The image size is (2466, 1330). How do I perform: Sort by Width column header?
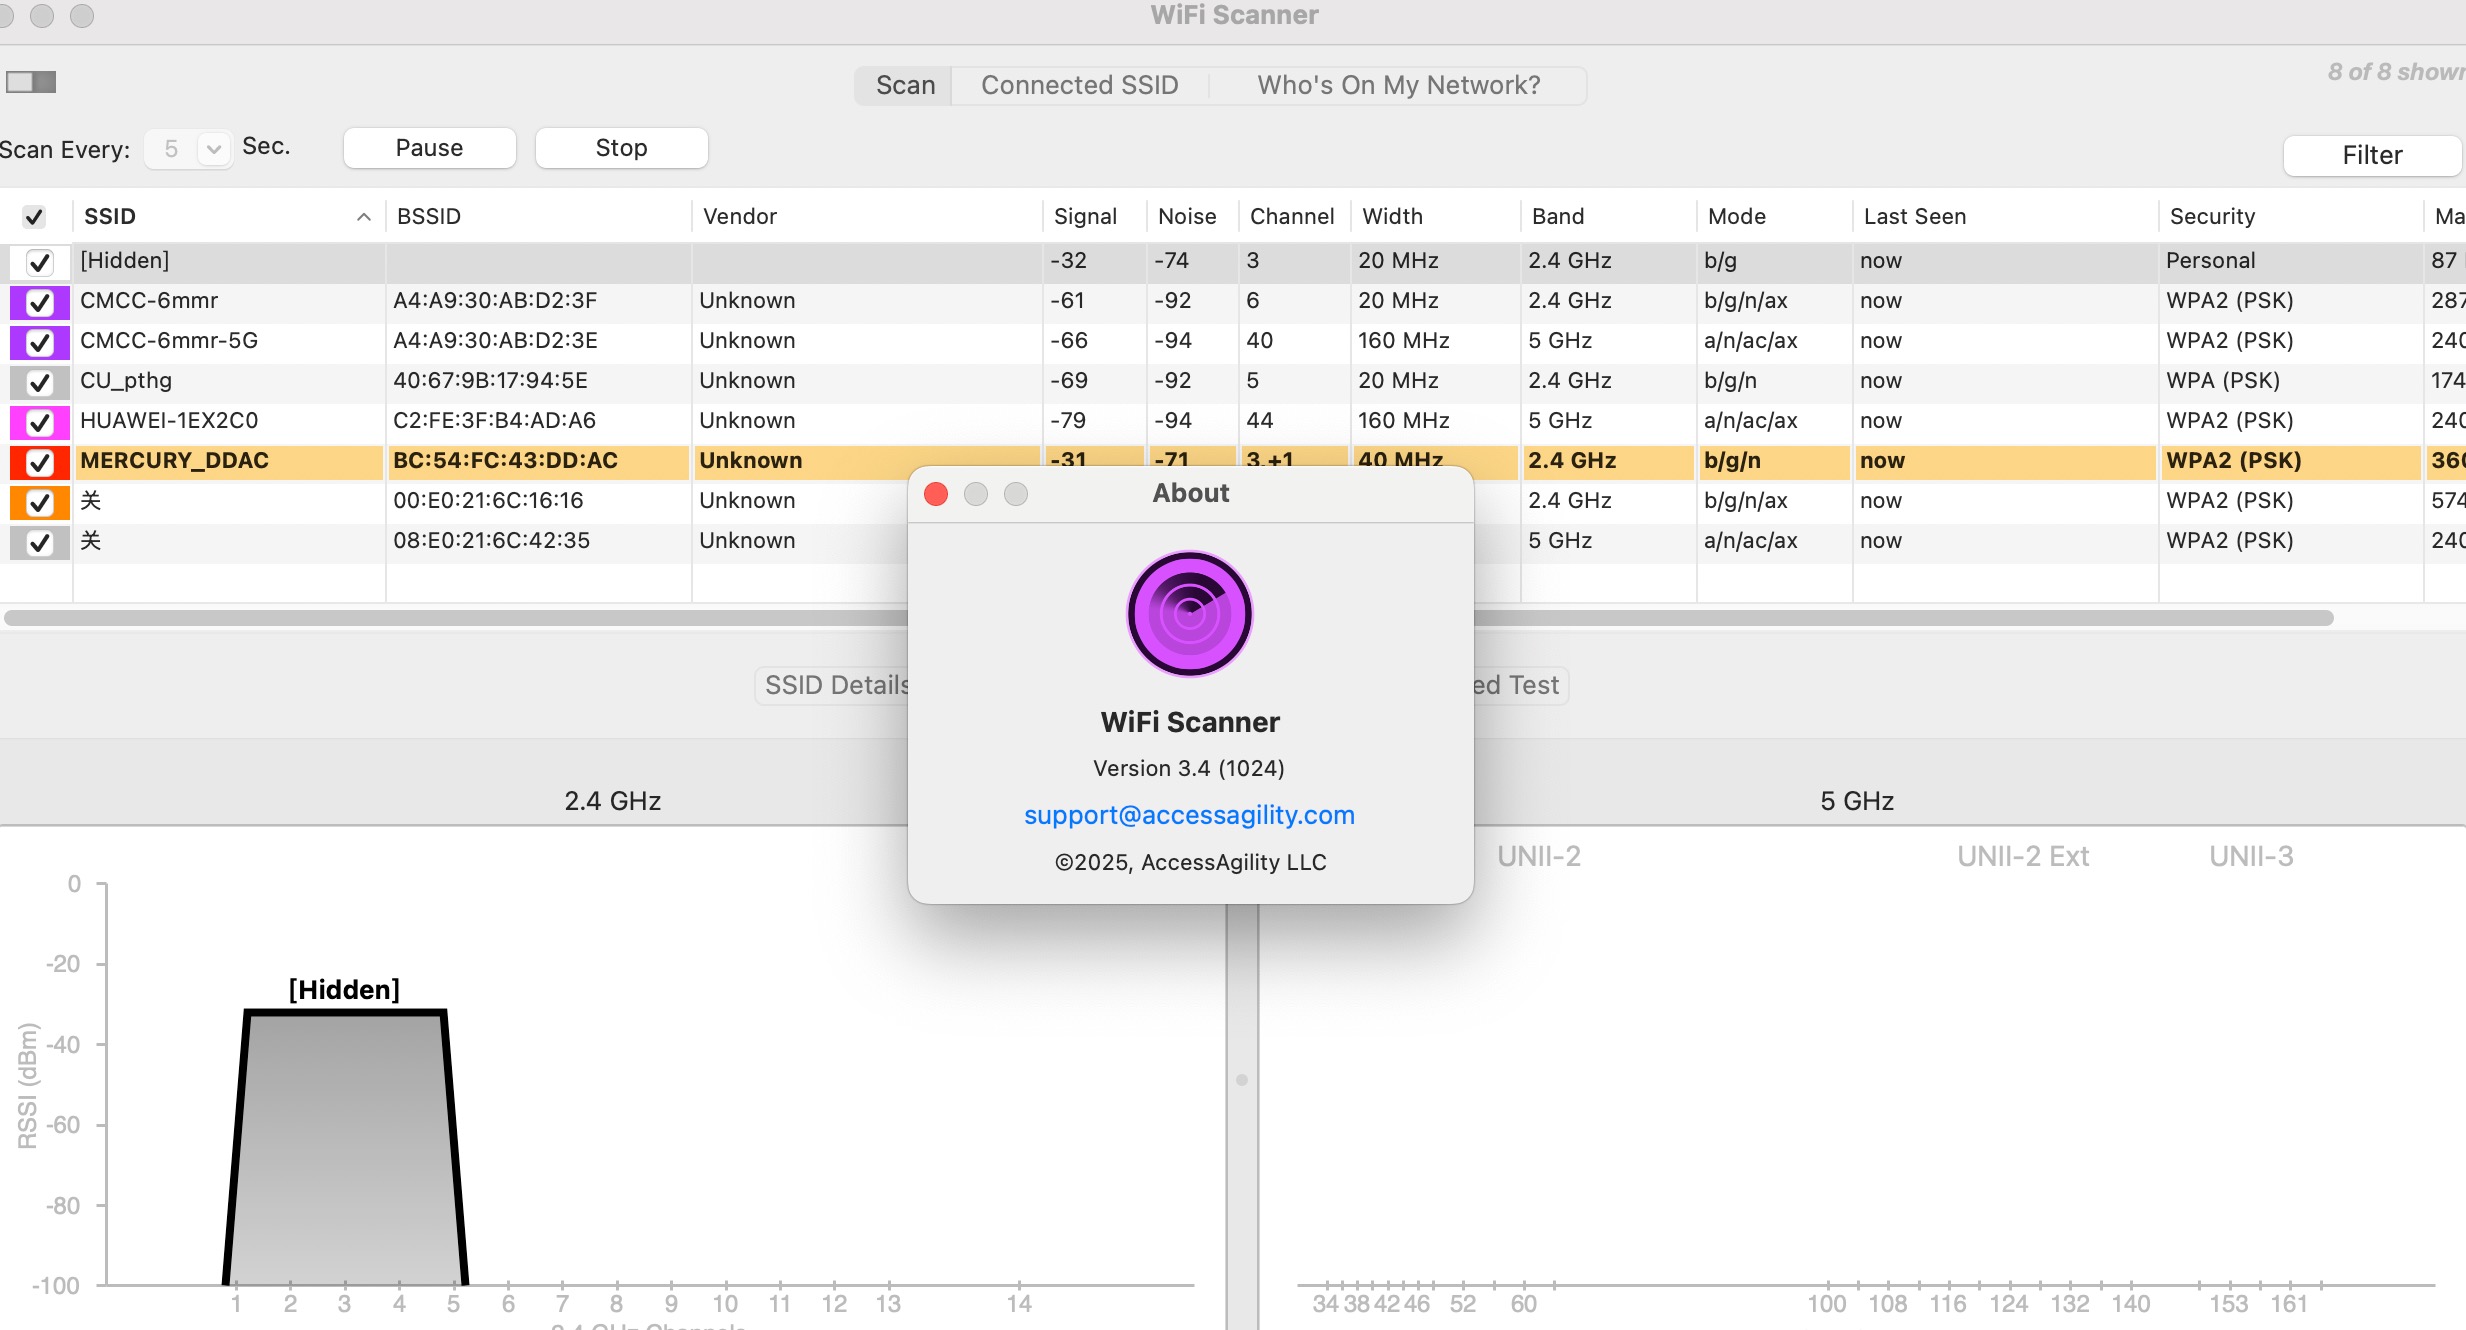pos(1434,216)
